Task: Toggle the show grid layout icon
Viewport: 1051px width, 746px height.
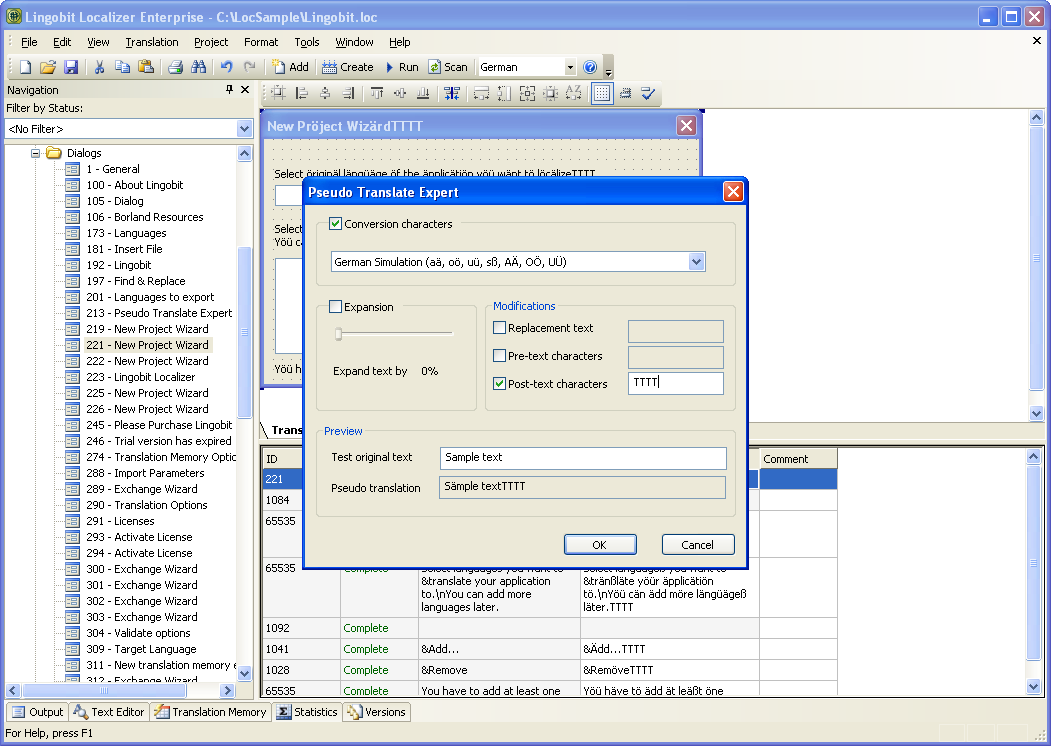Action: pyautogui.click(x=602, y=93)
